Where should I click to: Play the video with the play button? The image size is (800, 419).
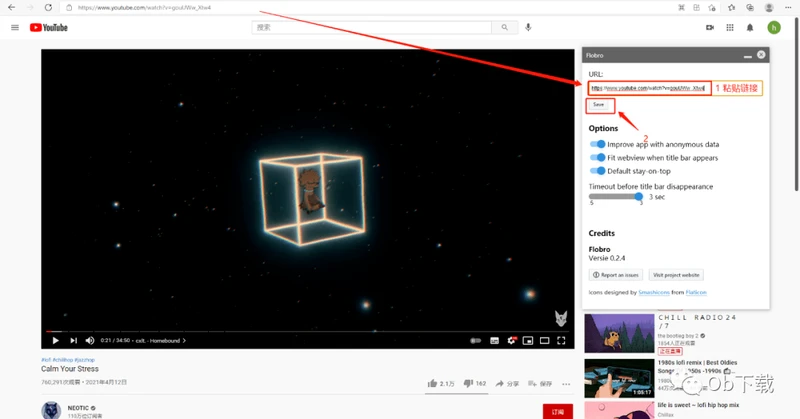56,340
